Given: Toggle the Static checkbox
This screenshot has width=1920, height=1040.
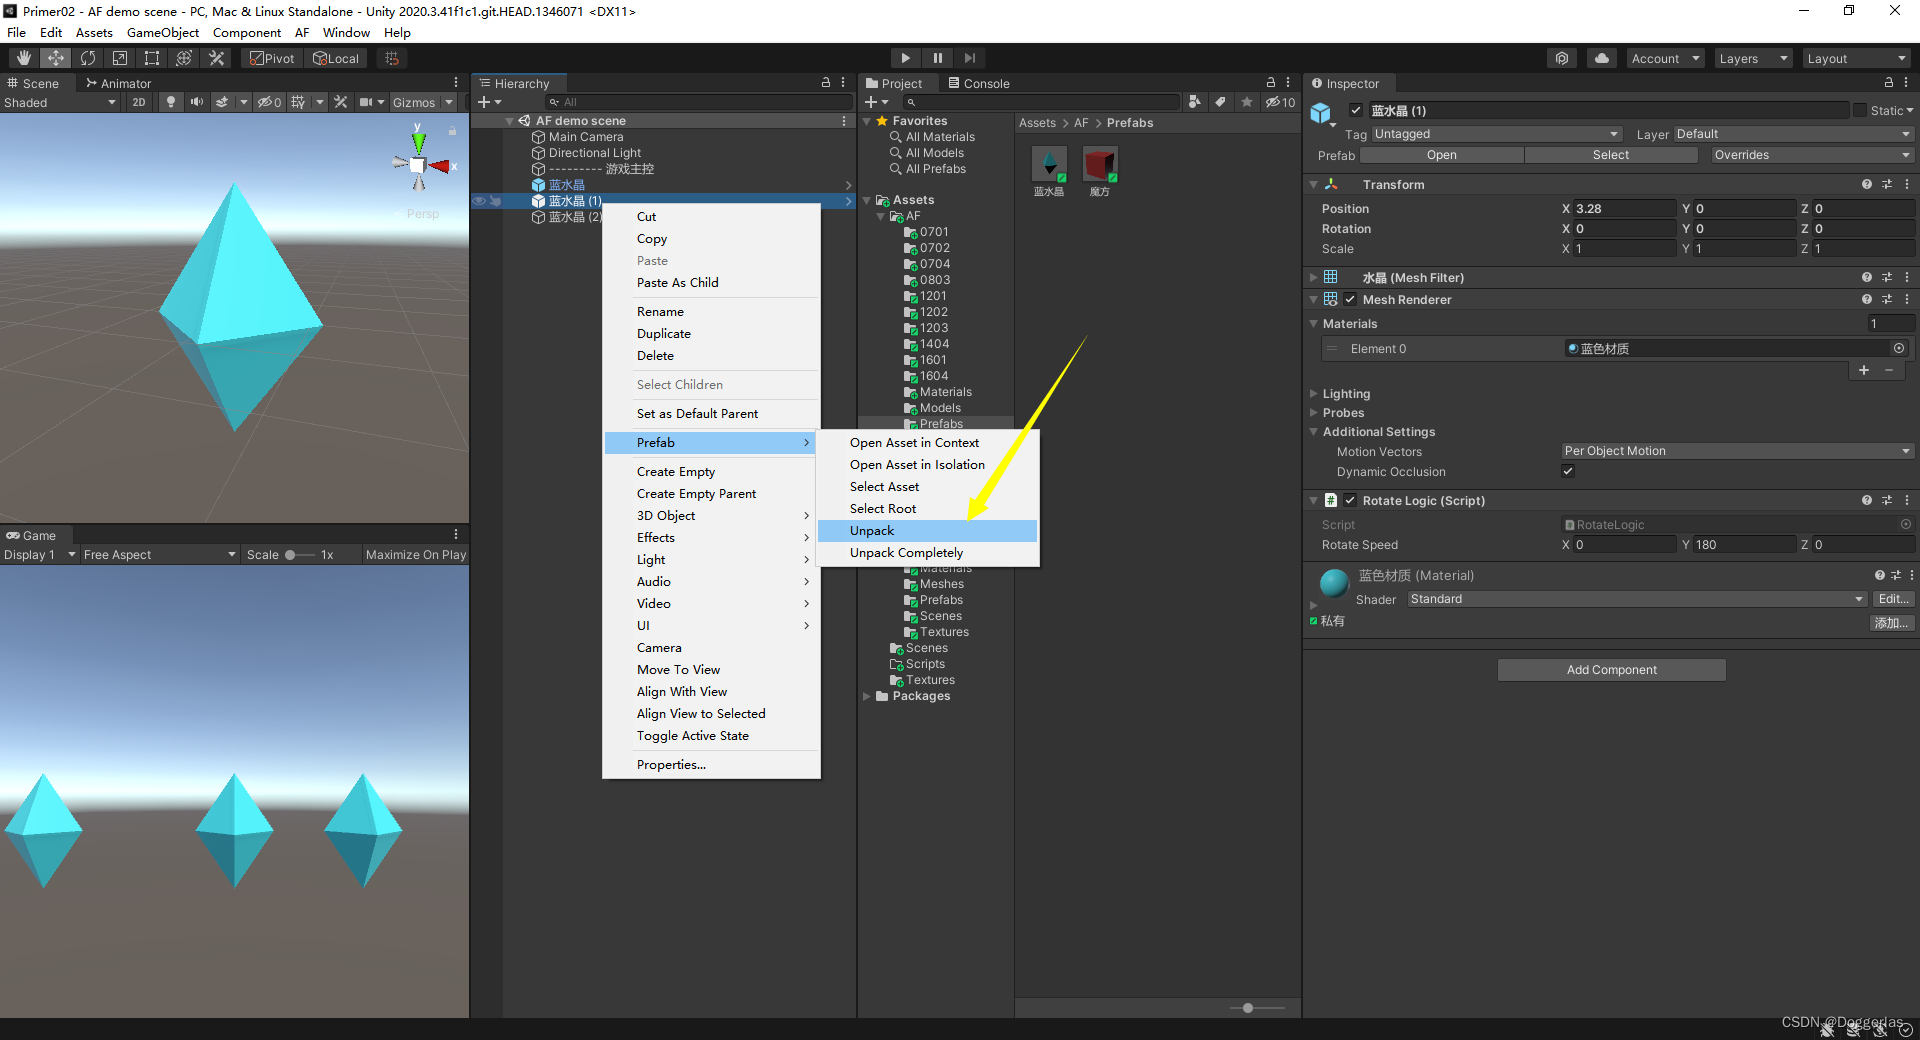Looking at the screenshot, I should click(1860, 110).
